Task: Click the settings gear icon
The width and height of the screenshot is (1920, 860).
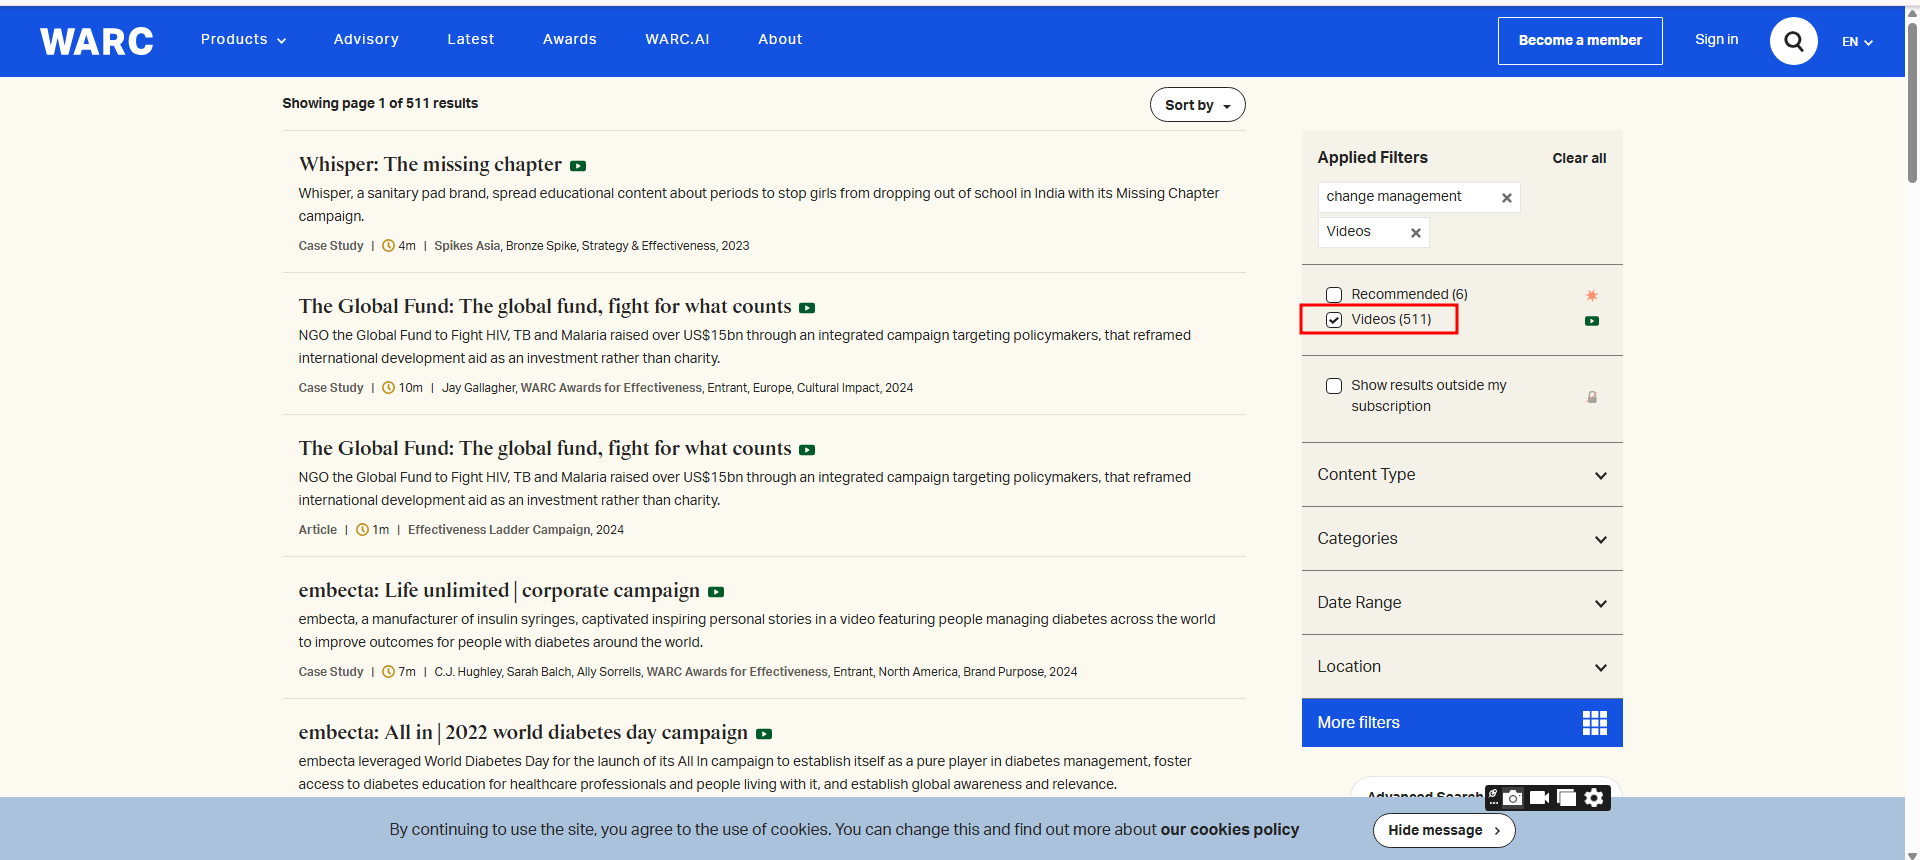Action: click(1594, 797)
